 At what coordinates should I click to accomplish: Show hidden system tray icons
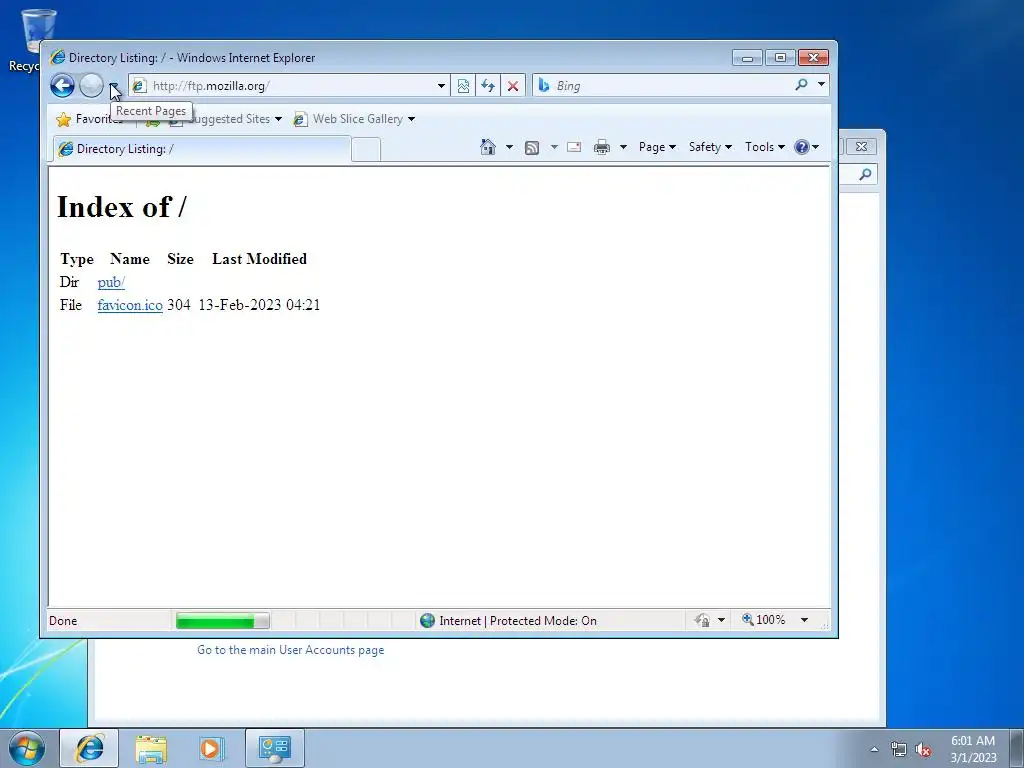point(874,749)
